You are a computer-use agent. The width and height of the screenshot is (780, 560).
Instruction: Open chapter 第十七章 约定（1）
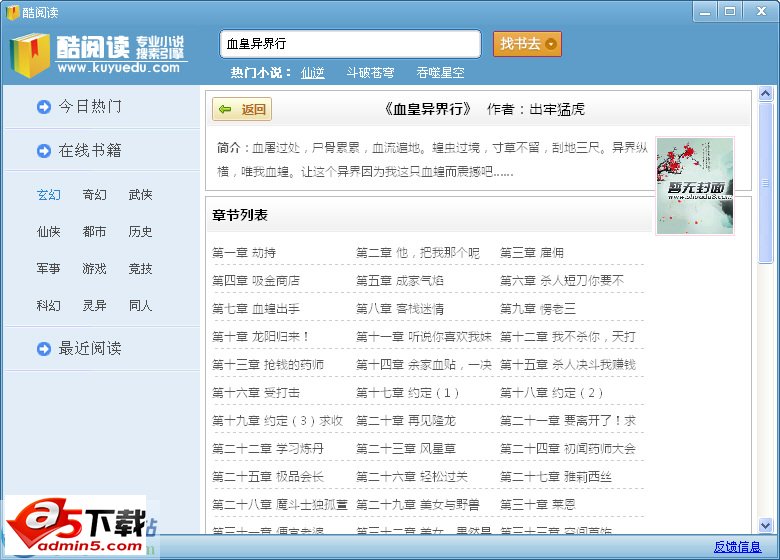click(408, 393)
